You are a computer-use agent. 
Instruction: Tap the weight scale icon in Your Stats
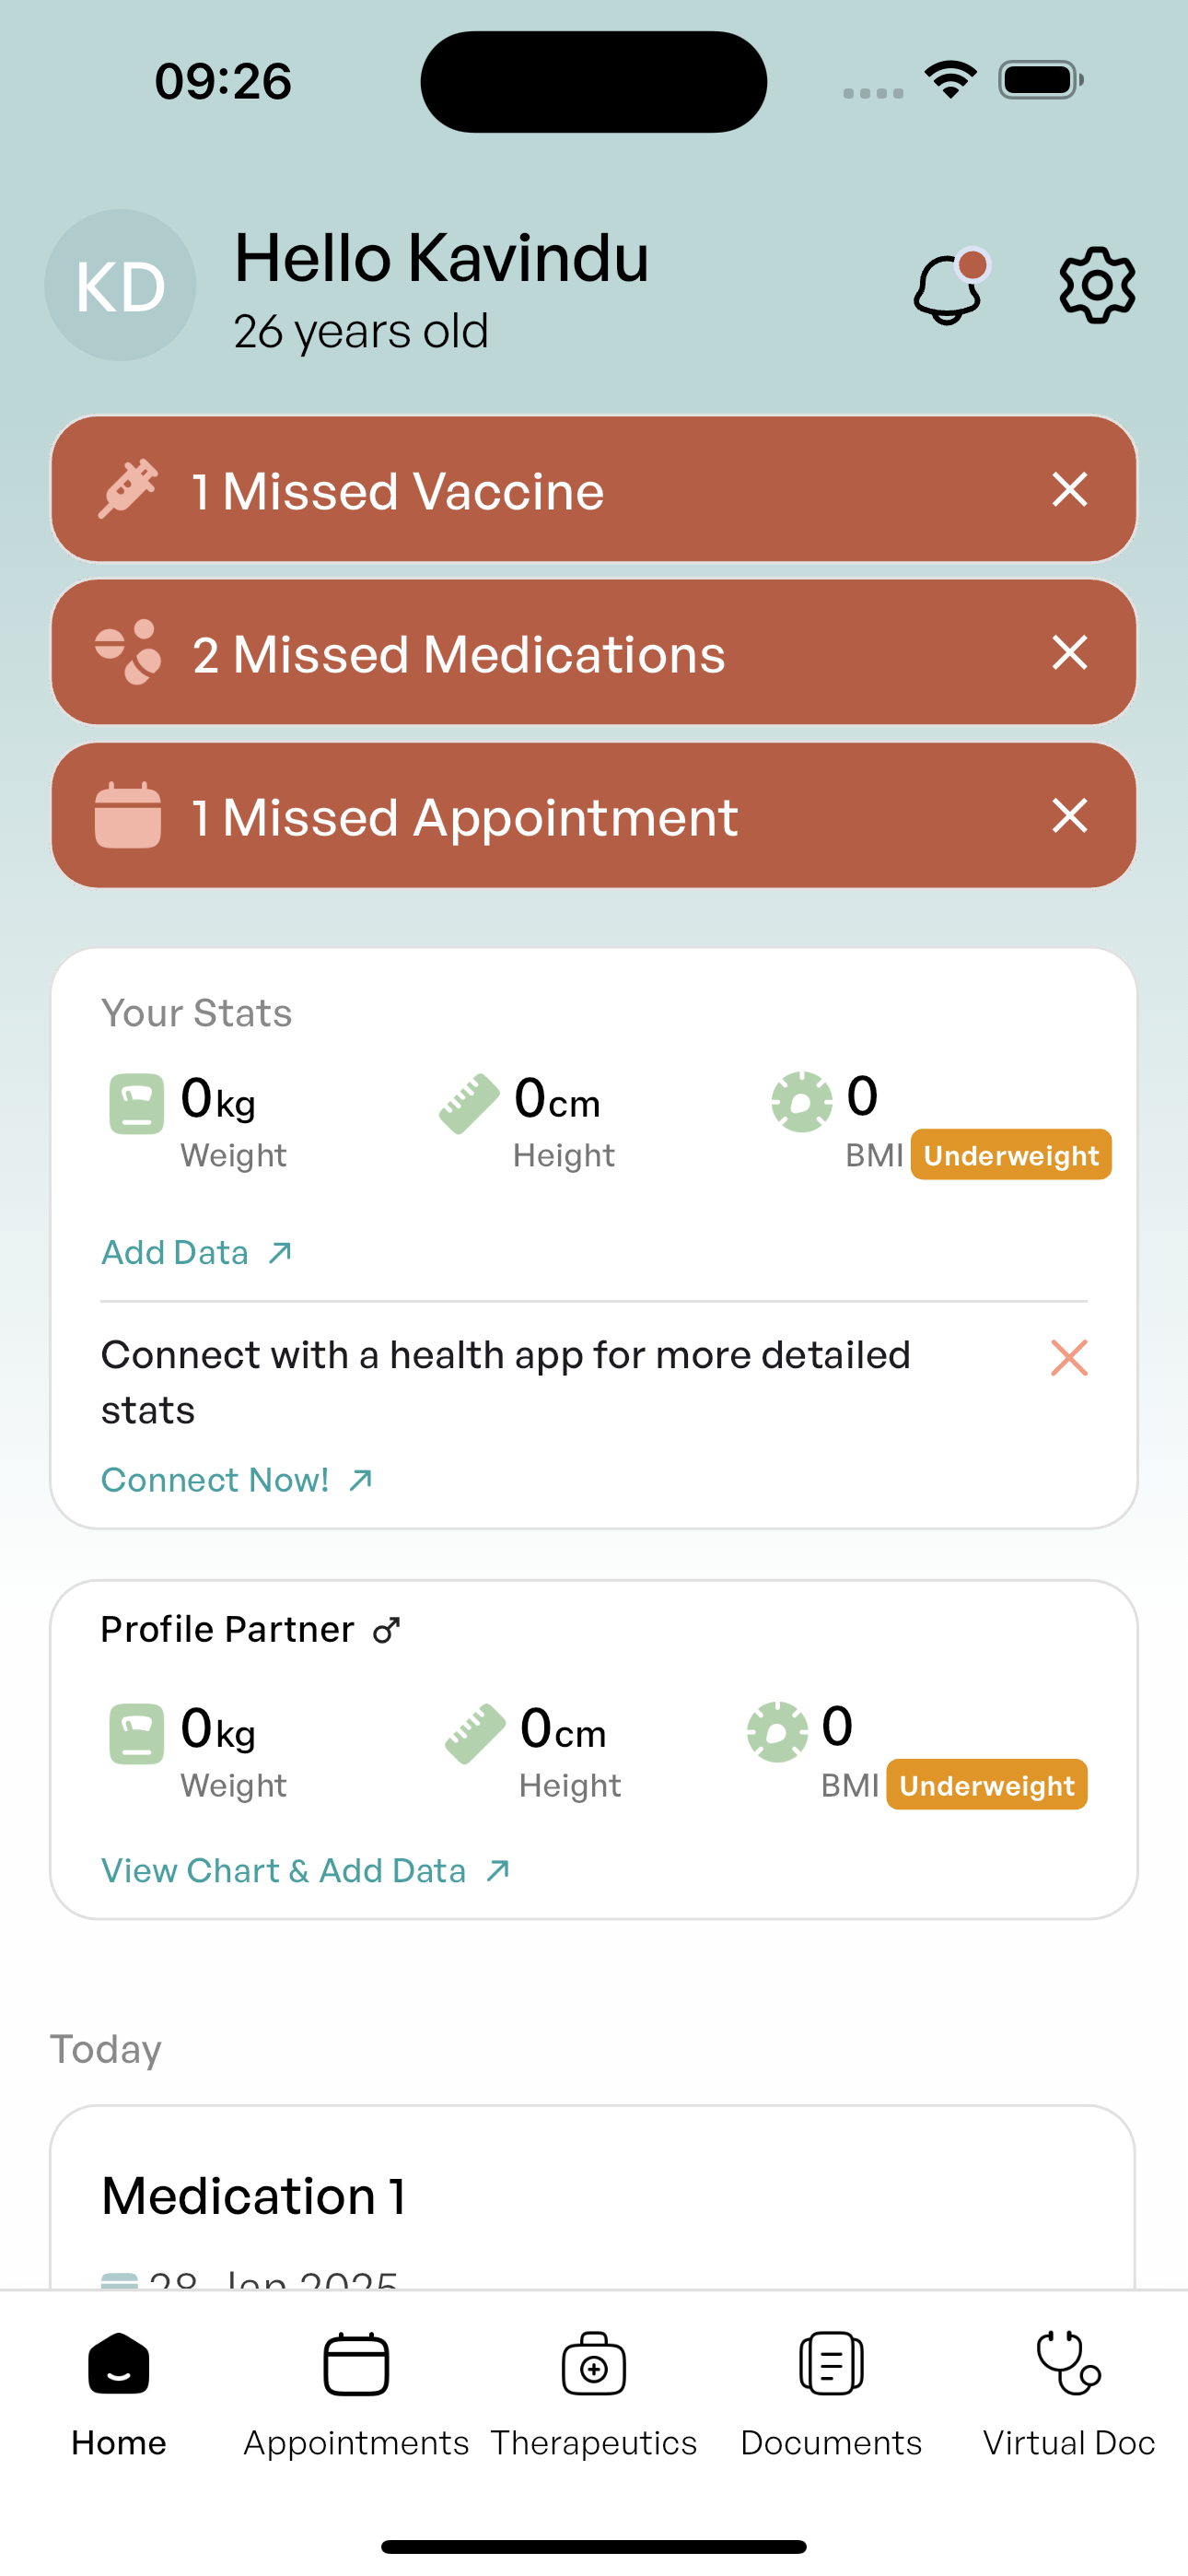[x=137, y=1103]
